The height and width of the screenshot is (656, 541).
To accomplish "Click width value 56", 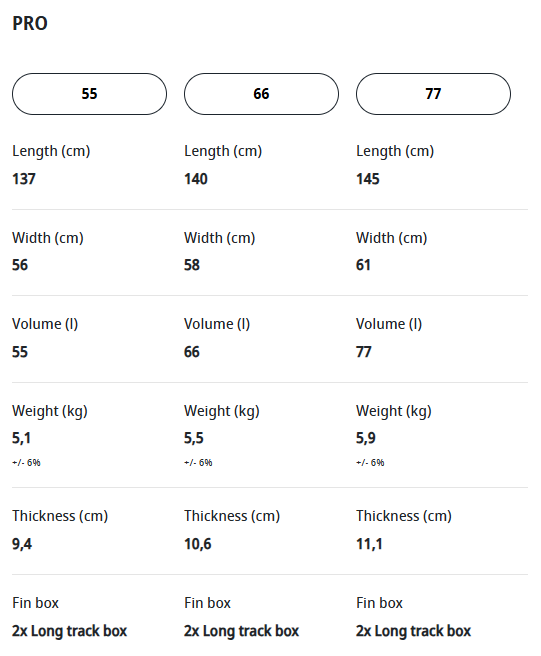I will pyautogui.click(x=20, y=265).
